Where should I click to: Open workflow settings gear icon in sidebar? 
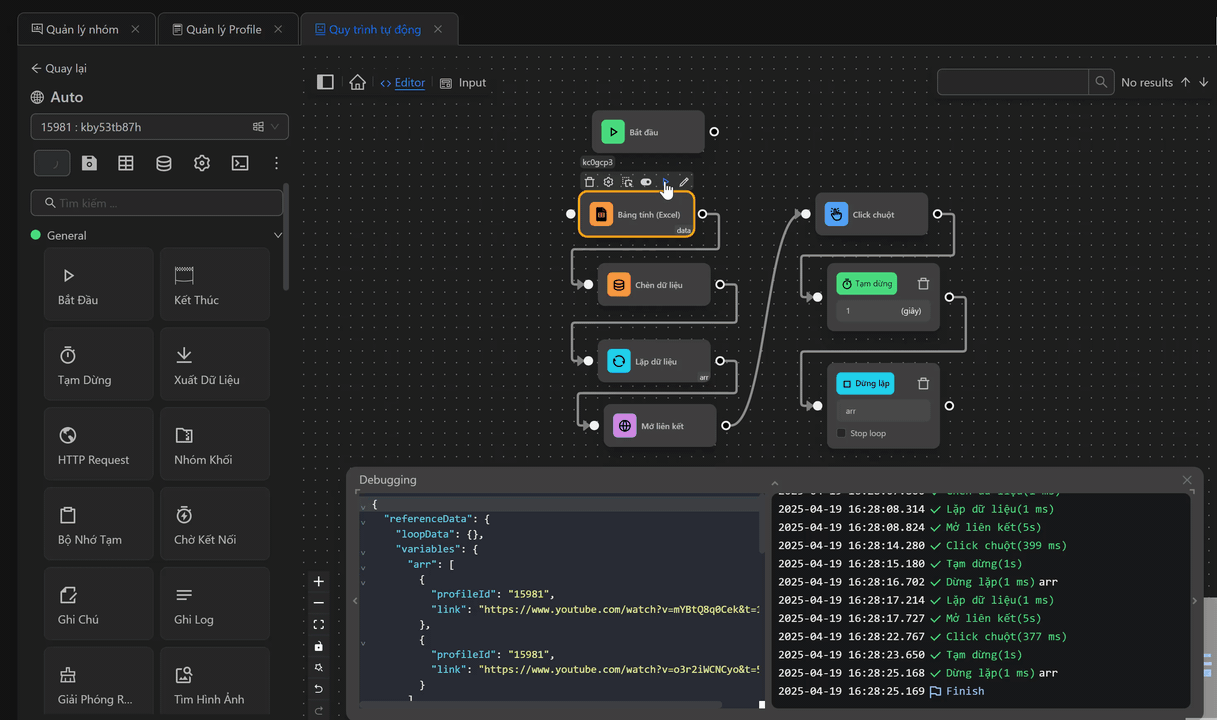click(202, 163)
